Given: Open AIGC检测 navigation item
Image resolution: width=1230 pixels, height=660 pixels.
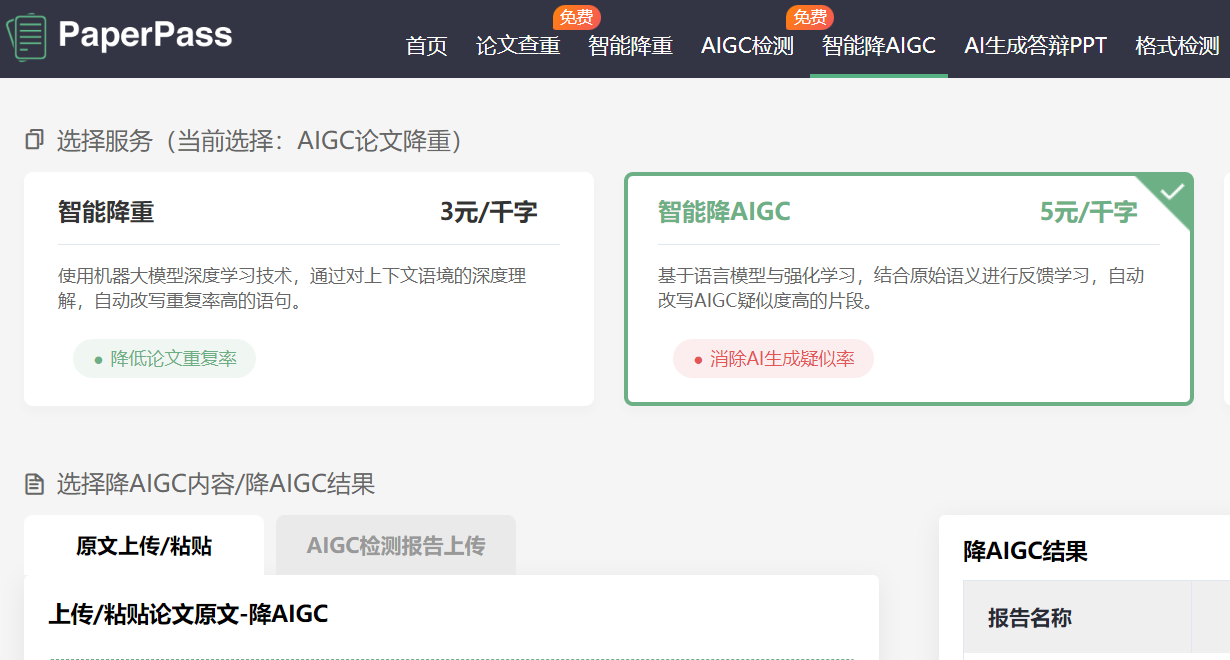Looking at the screenshot, I should pos(747,46).
